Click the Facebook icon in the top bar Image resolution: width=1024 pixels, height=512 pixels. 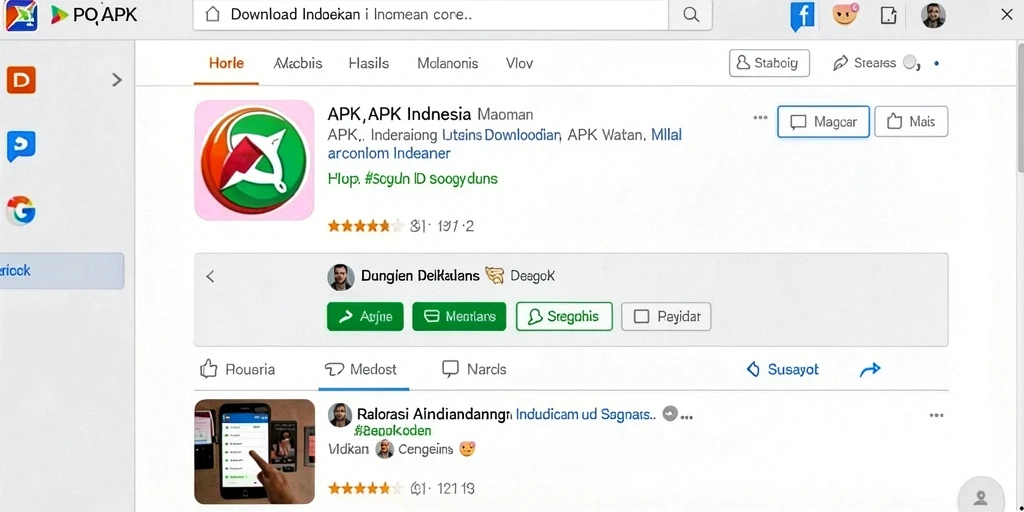802,16
